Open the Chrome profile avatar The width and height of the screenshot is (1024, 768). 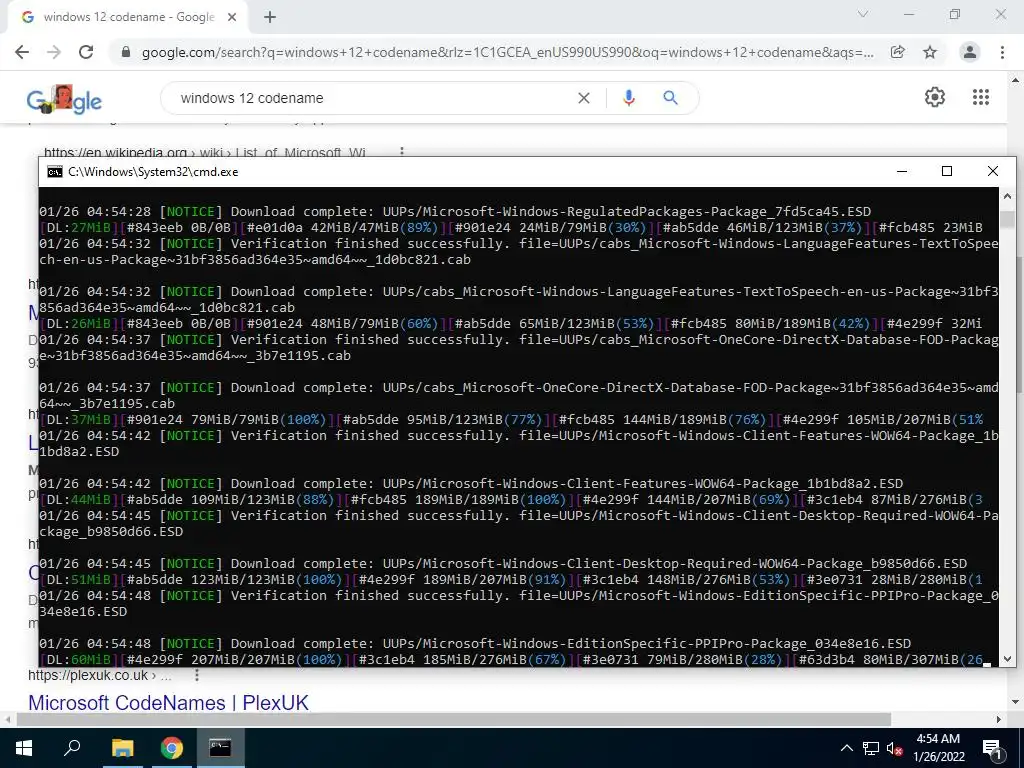(970, 52)
